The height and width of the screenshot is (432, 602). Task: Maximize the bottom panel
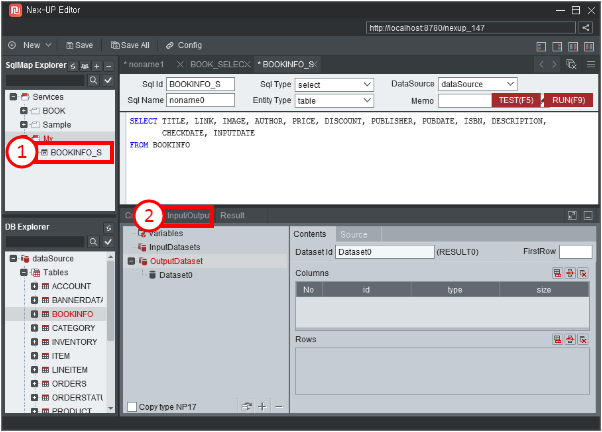click(572, 215)
